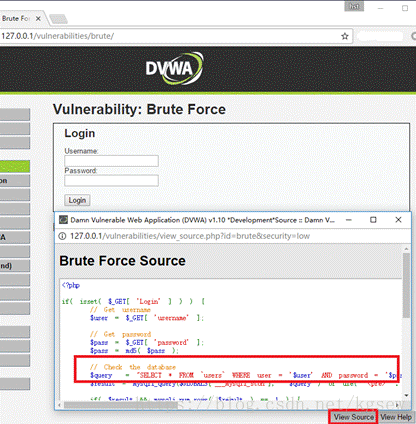
Task: Click the 'Vulnerability: Brute Force' heading
Action: (x=139, y=109)
